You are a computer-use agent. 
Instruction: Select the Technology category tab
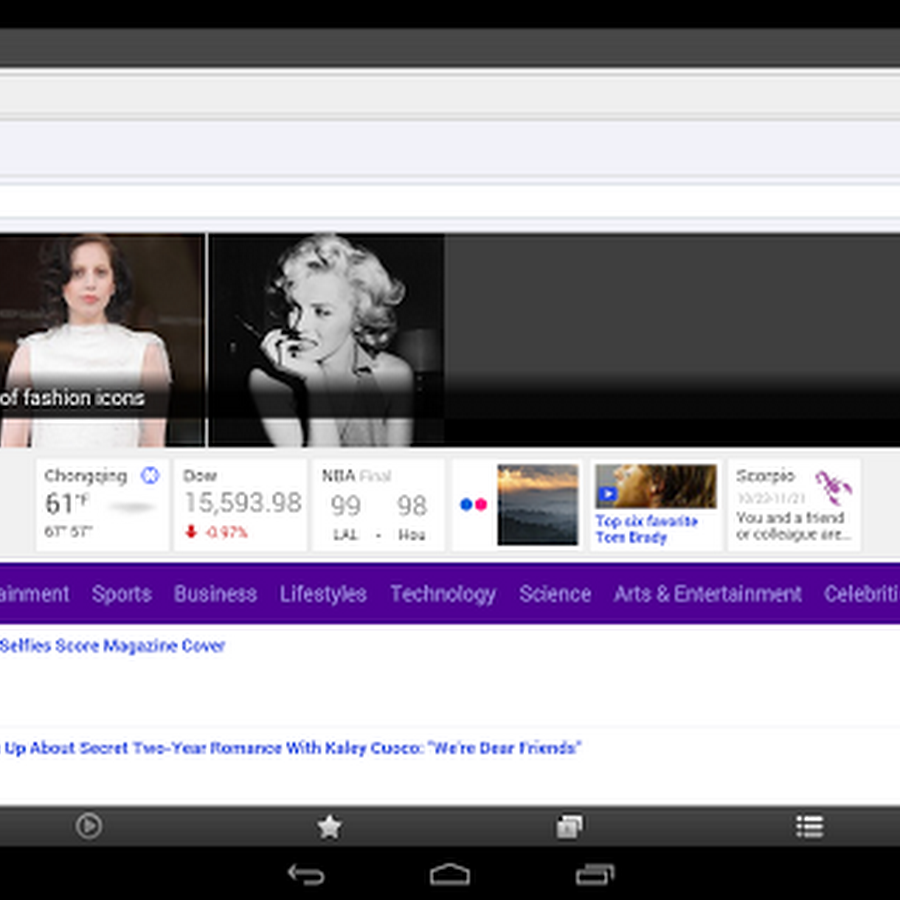(442, 594)
